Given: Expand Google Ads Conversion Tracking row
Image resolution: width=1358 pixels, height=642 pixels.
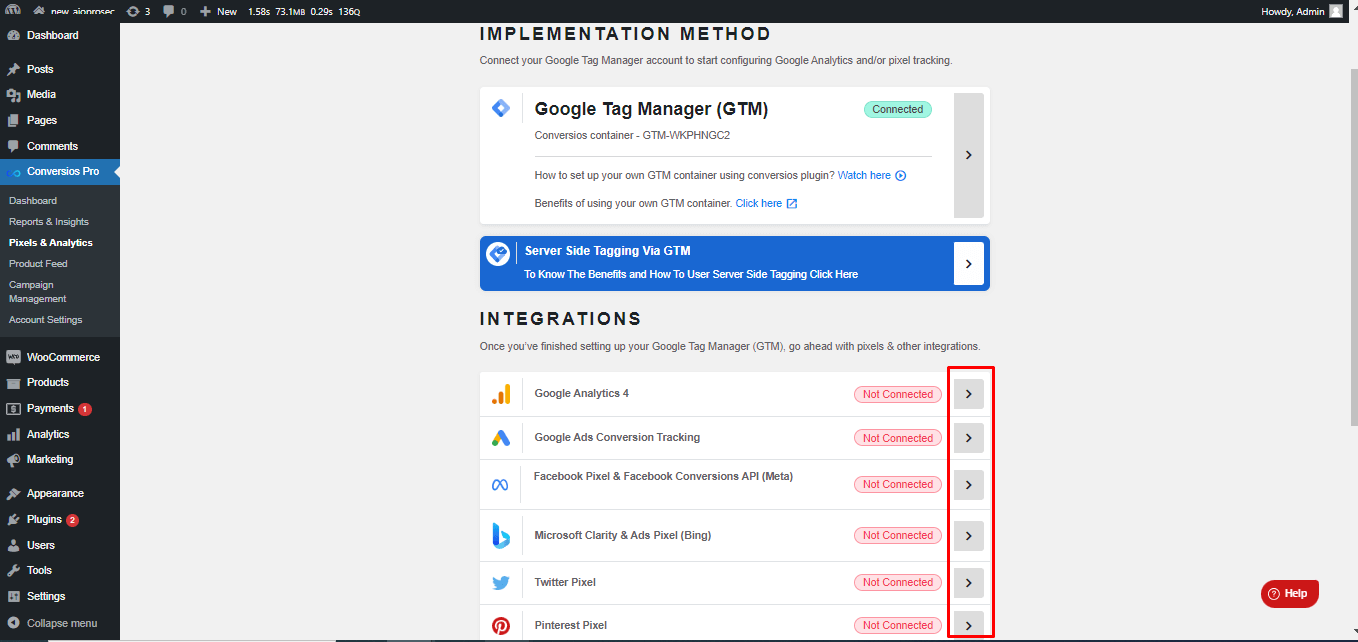Looking at the screenshot, I should tap(968, 438).
